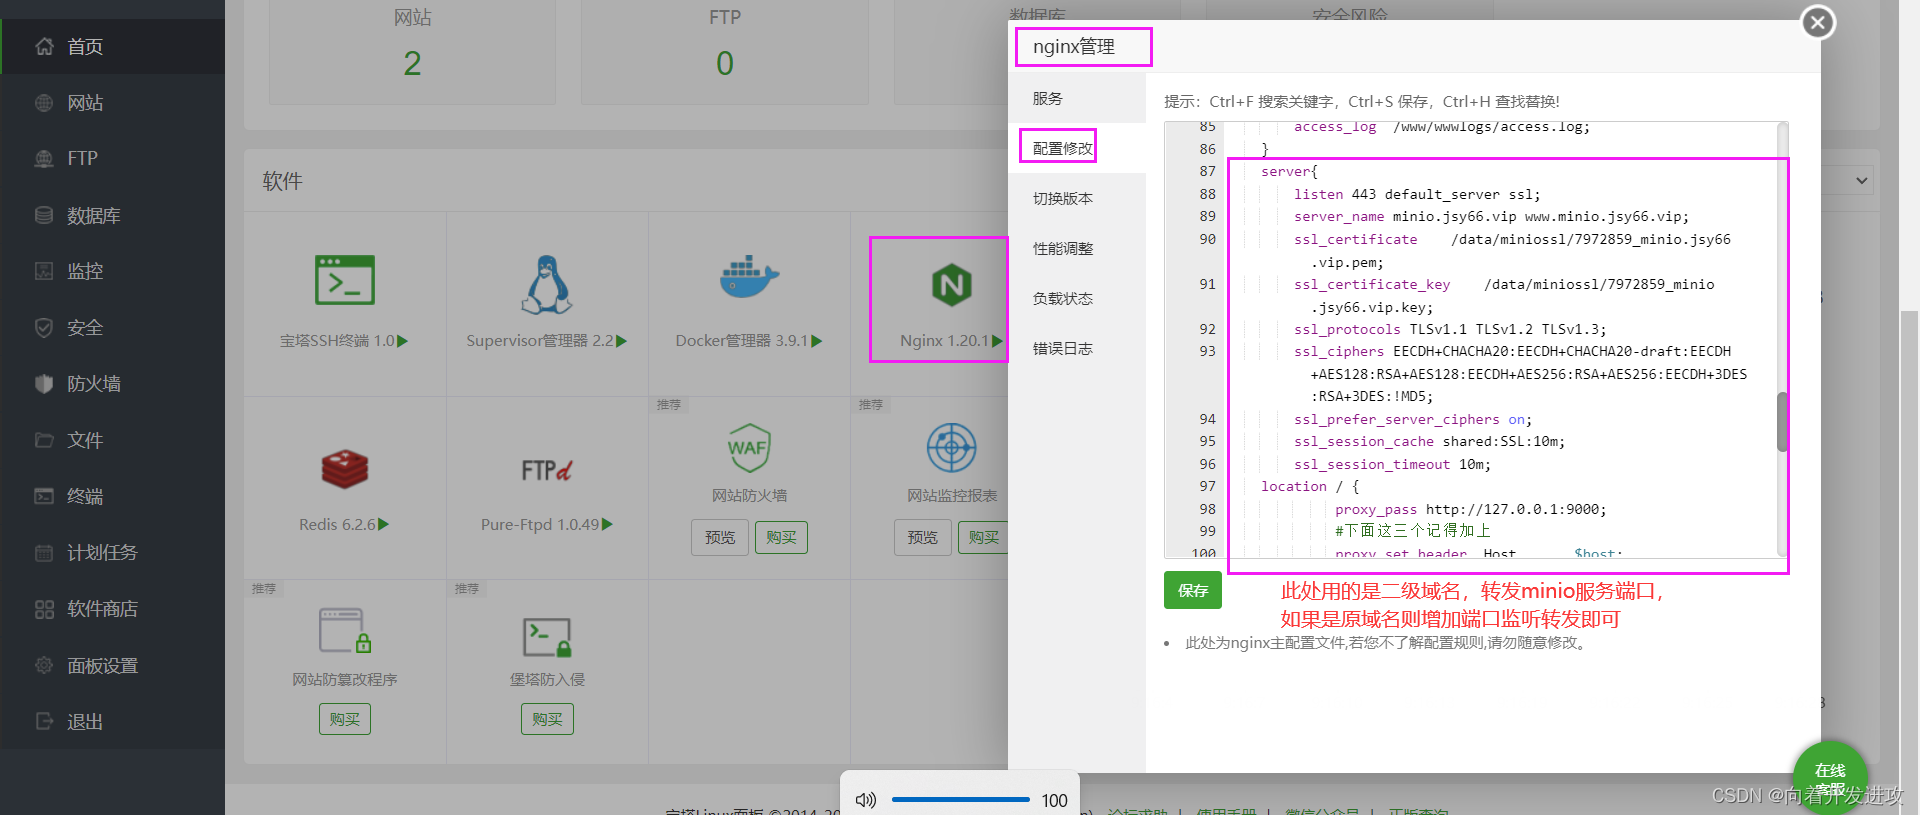Open the Redis stacked-cube icon
Screen dimensions: 1920x815
(345, 469)
